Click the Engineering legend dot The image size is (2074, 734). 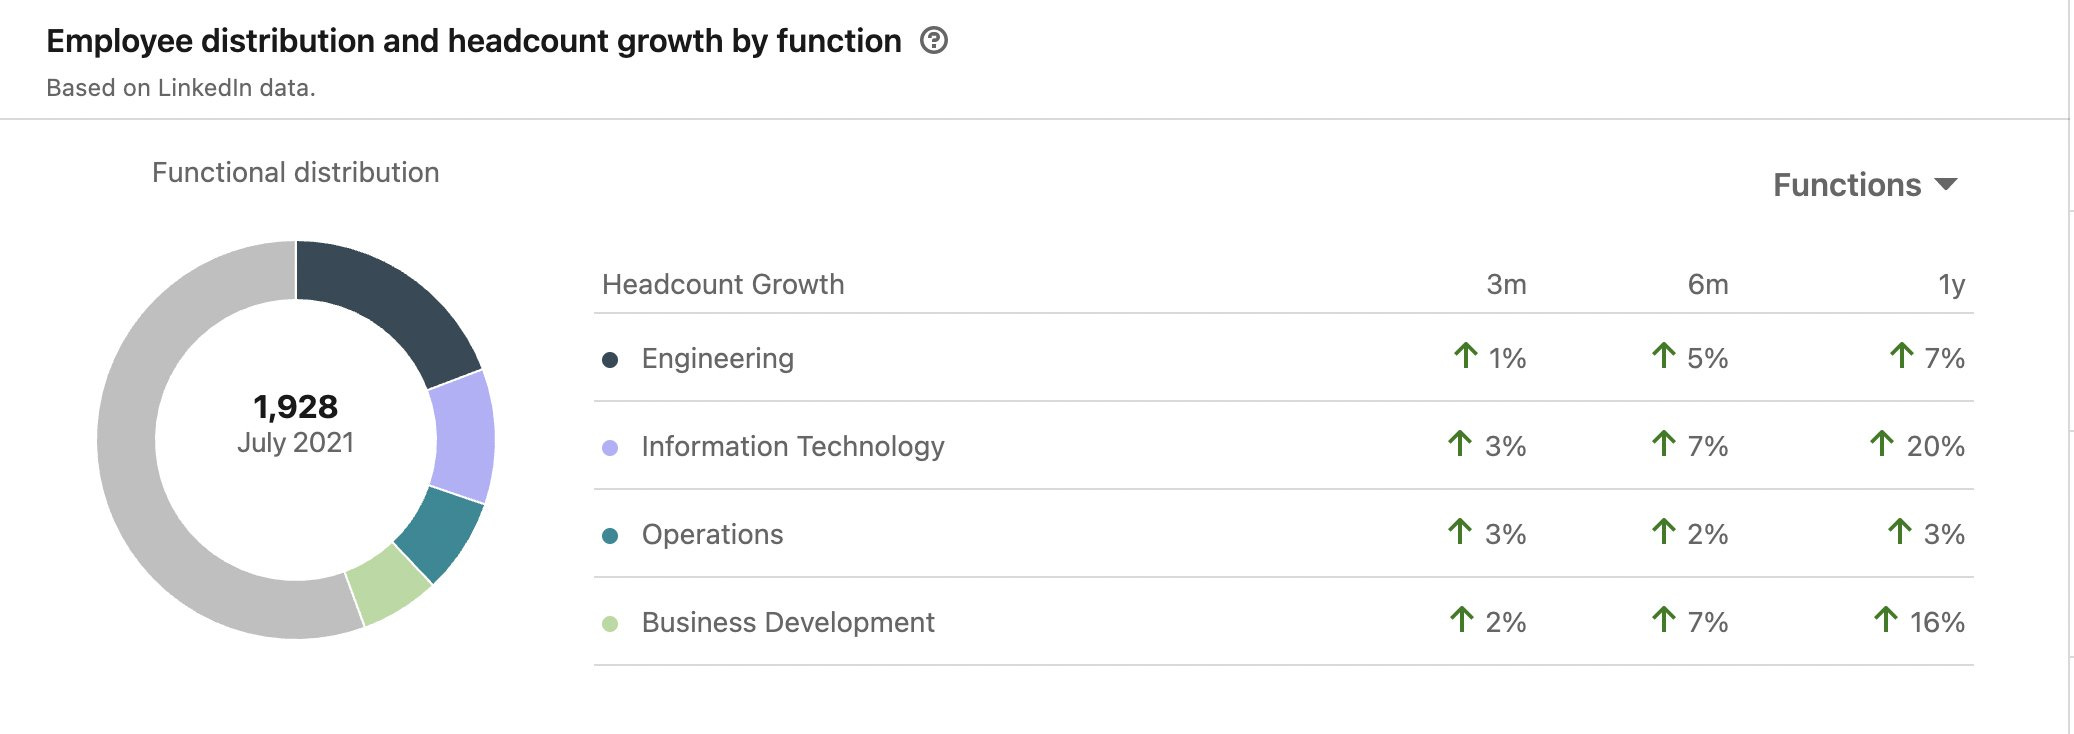tap(610, 360)
